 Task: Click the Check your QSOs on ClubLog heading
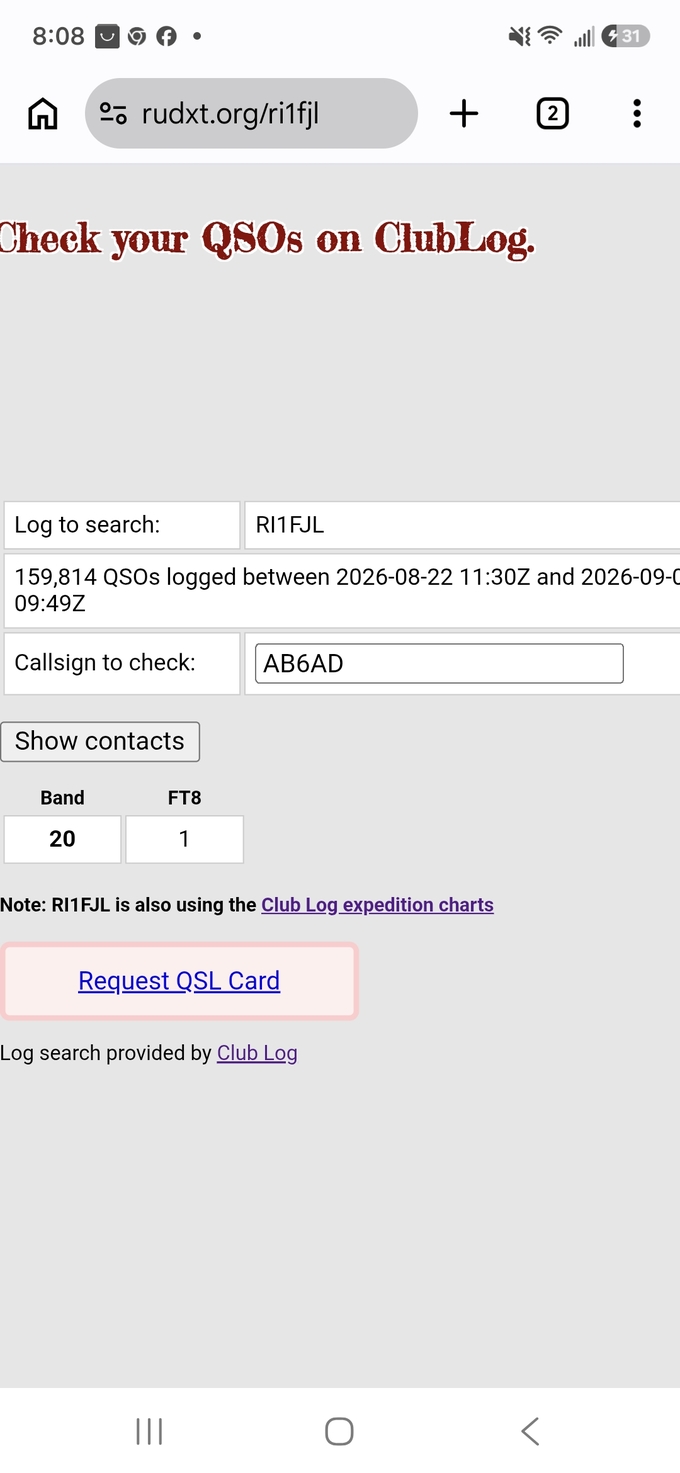coord(266,239)
